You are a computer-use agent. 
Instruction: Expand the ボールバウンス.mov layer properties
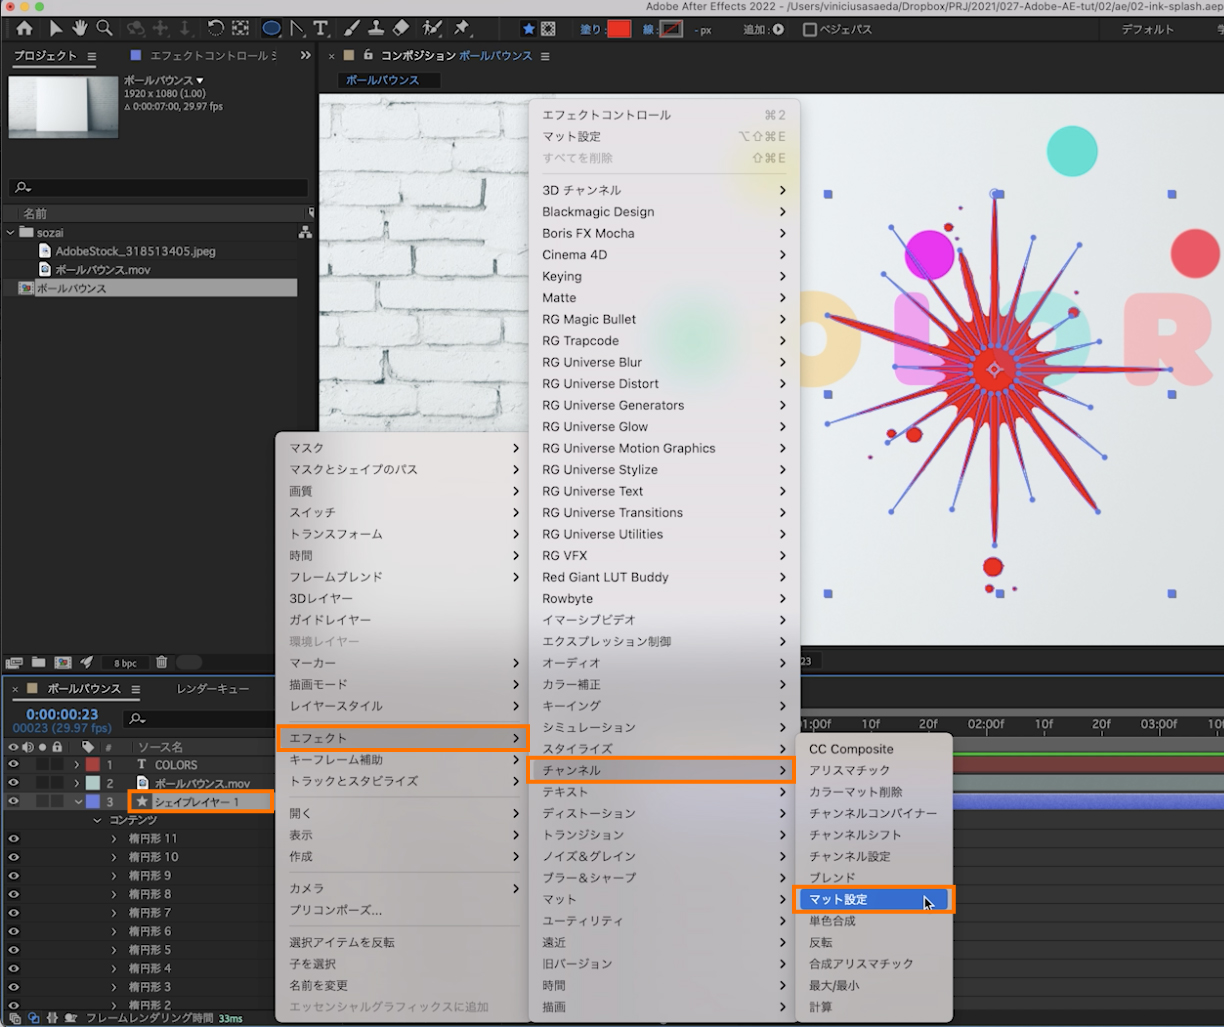pyautogui.click(x=77, y=783)
